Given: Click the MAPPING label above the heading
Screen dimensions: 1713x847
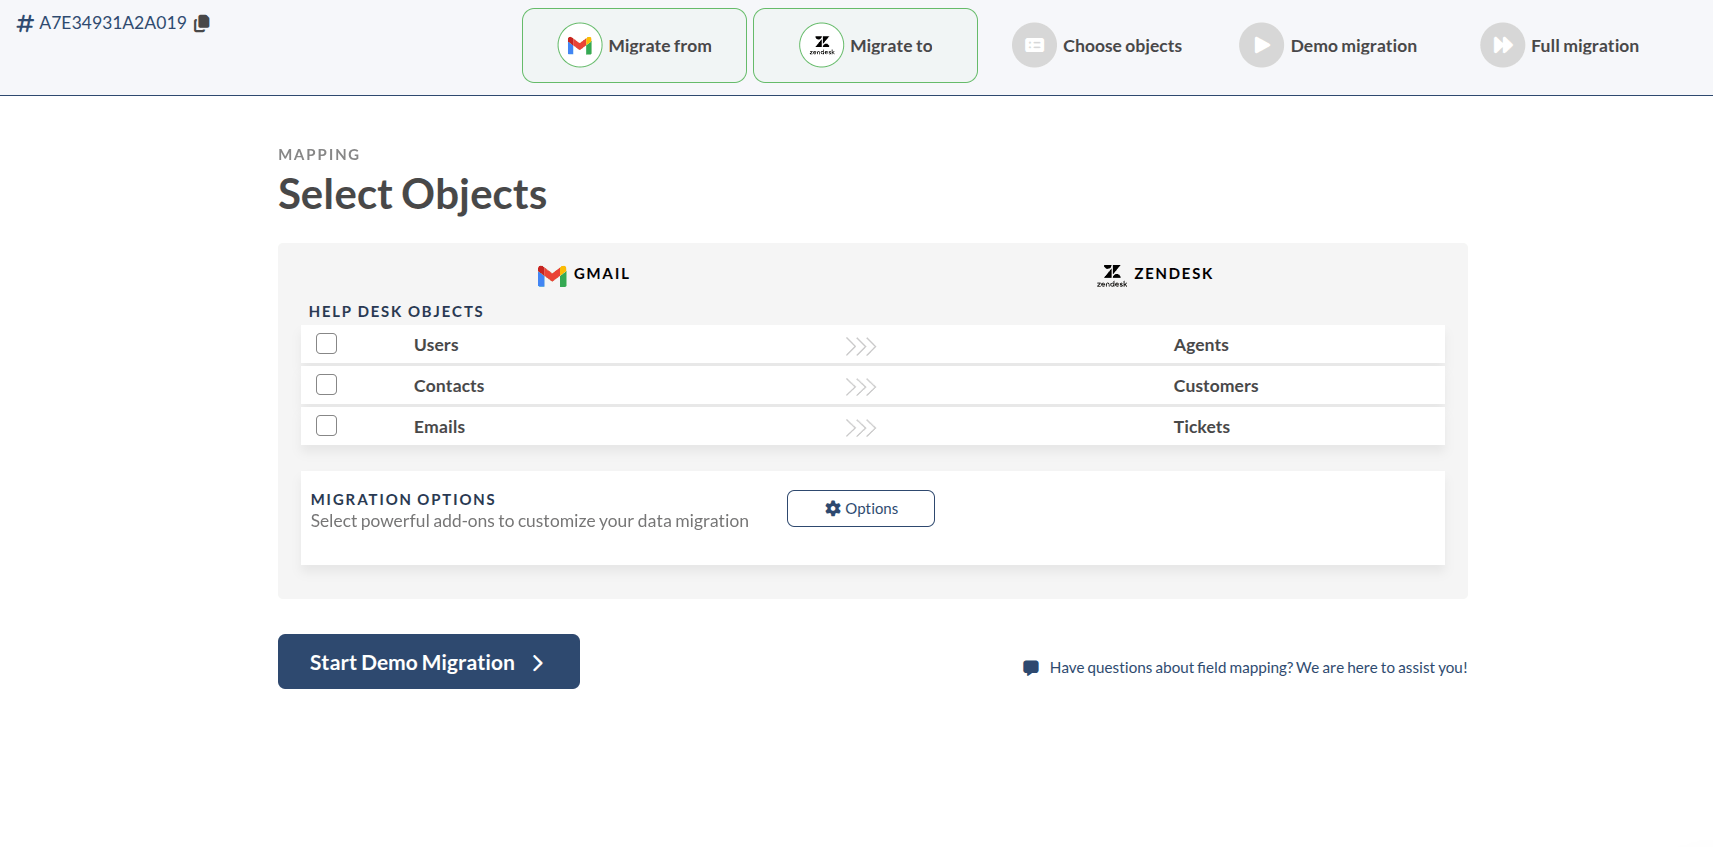Looking at the screenshot, I should tap(319, 155).
